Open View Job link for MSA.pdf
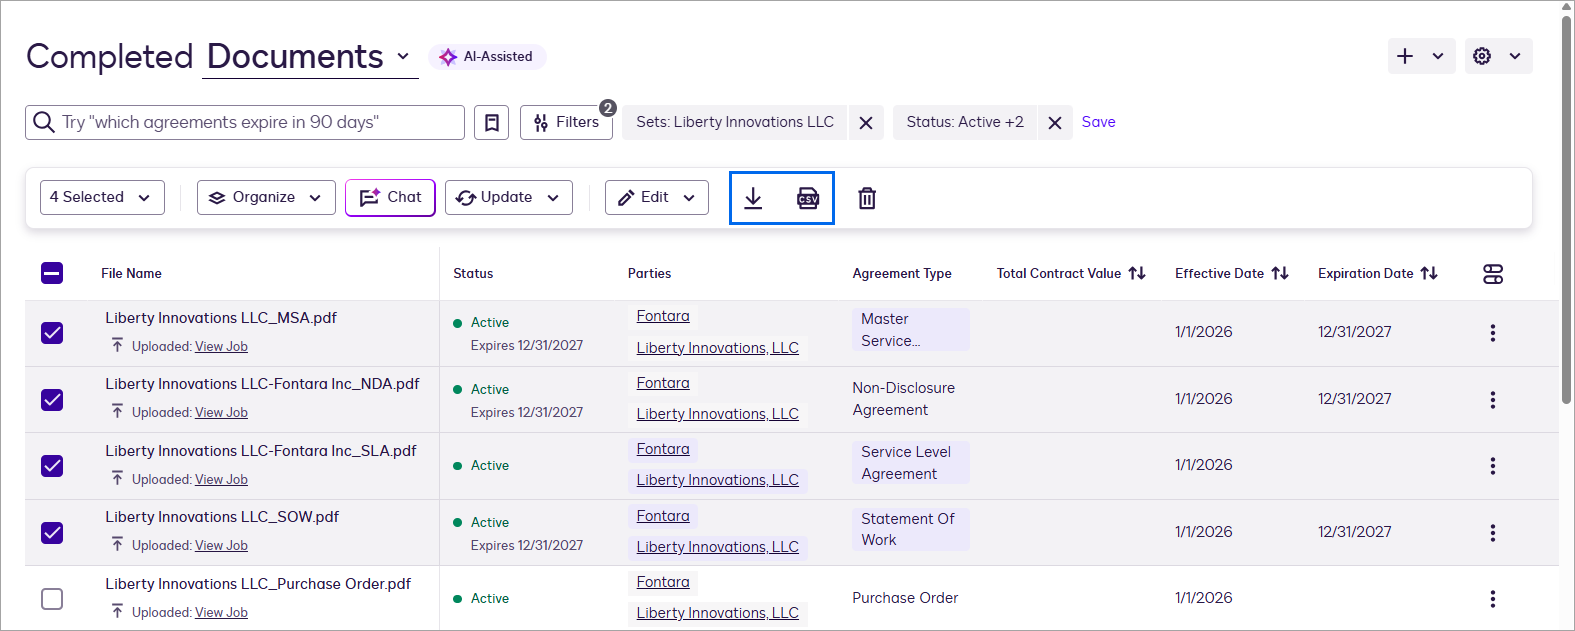This screenshot has width=1575, height=631. tap(221, 346)
